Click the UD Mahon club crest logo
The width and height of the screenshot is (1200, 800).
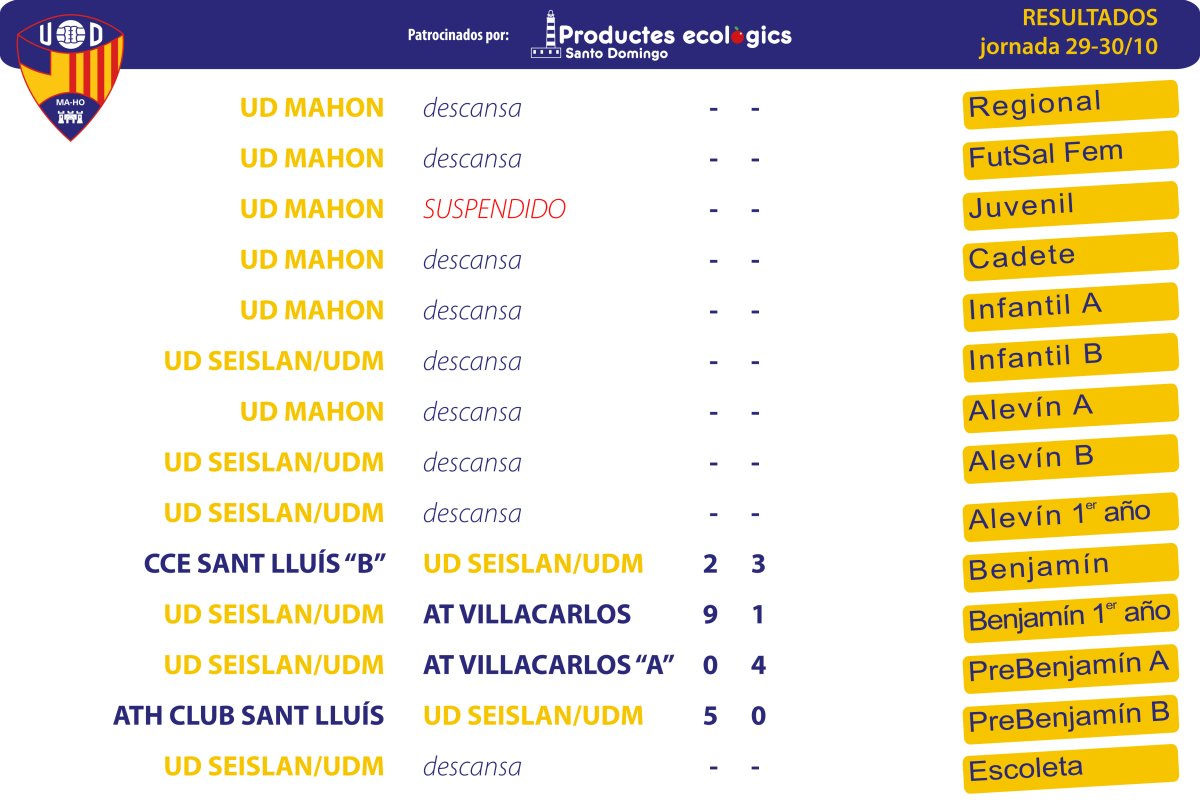(69, 78)
